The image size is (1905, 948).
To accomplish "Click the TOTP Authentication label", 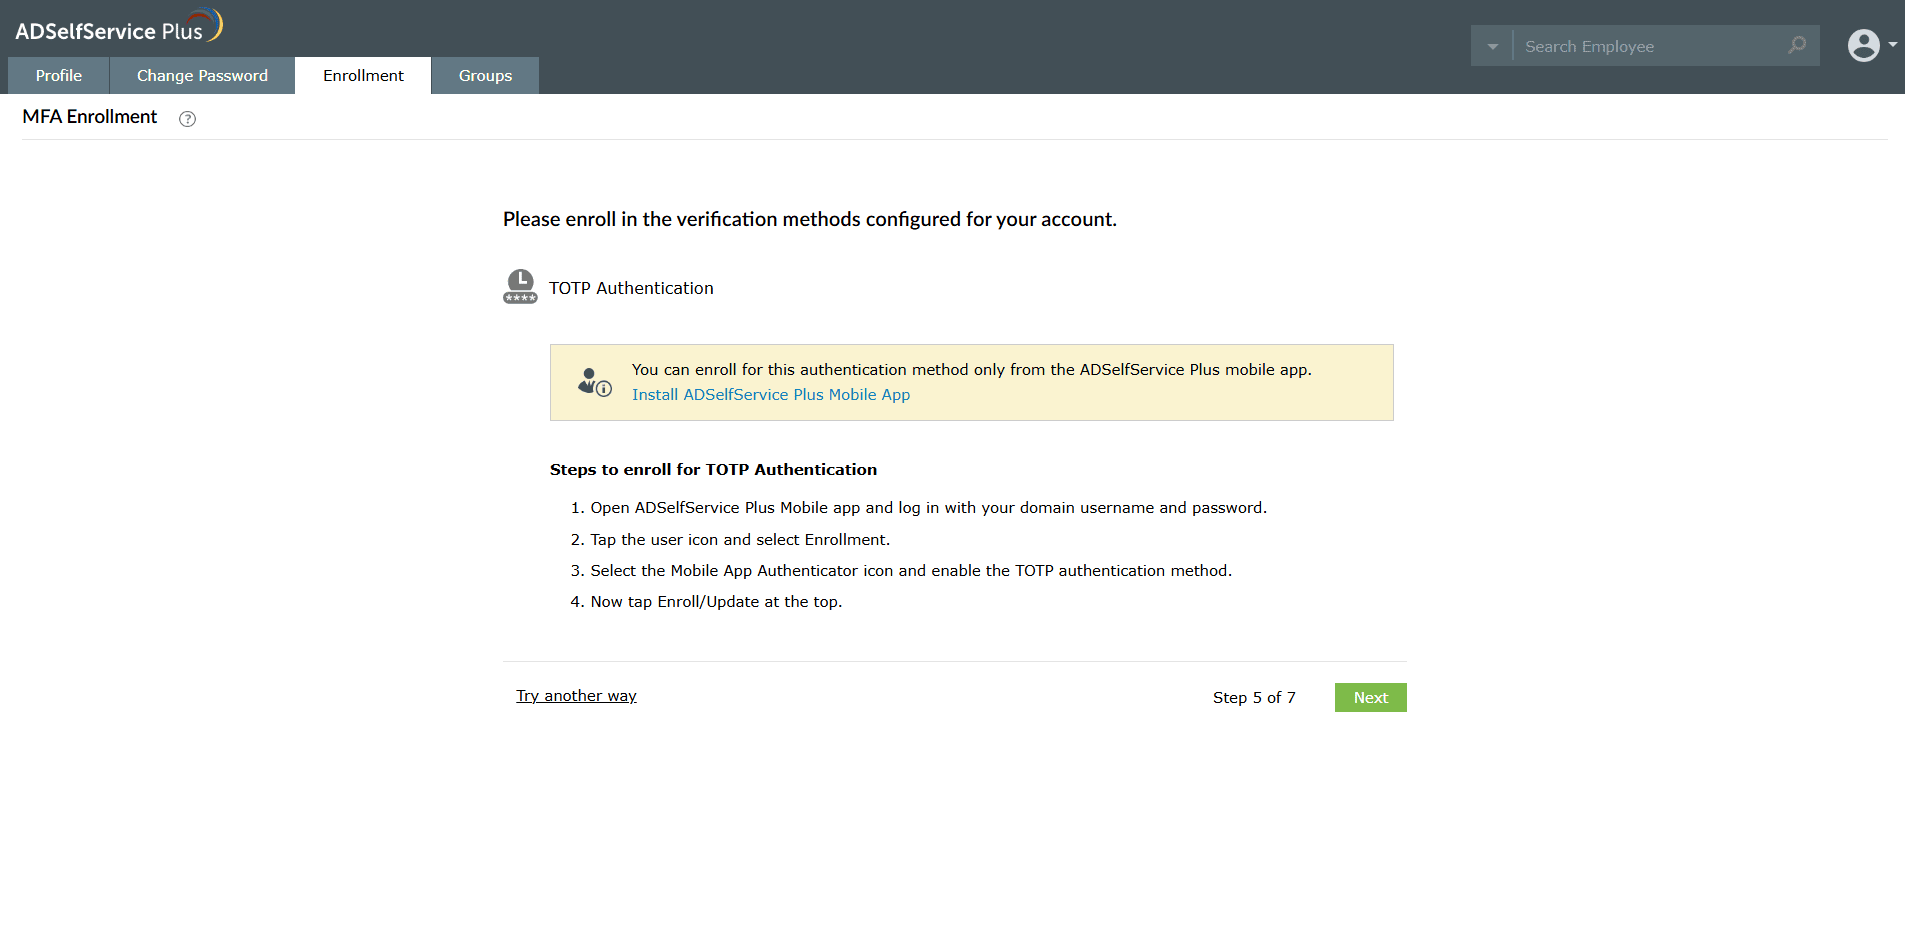I will click(x=631, y=288).
